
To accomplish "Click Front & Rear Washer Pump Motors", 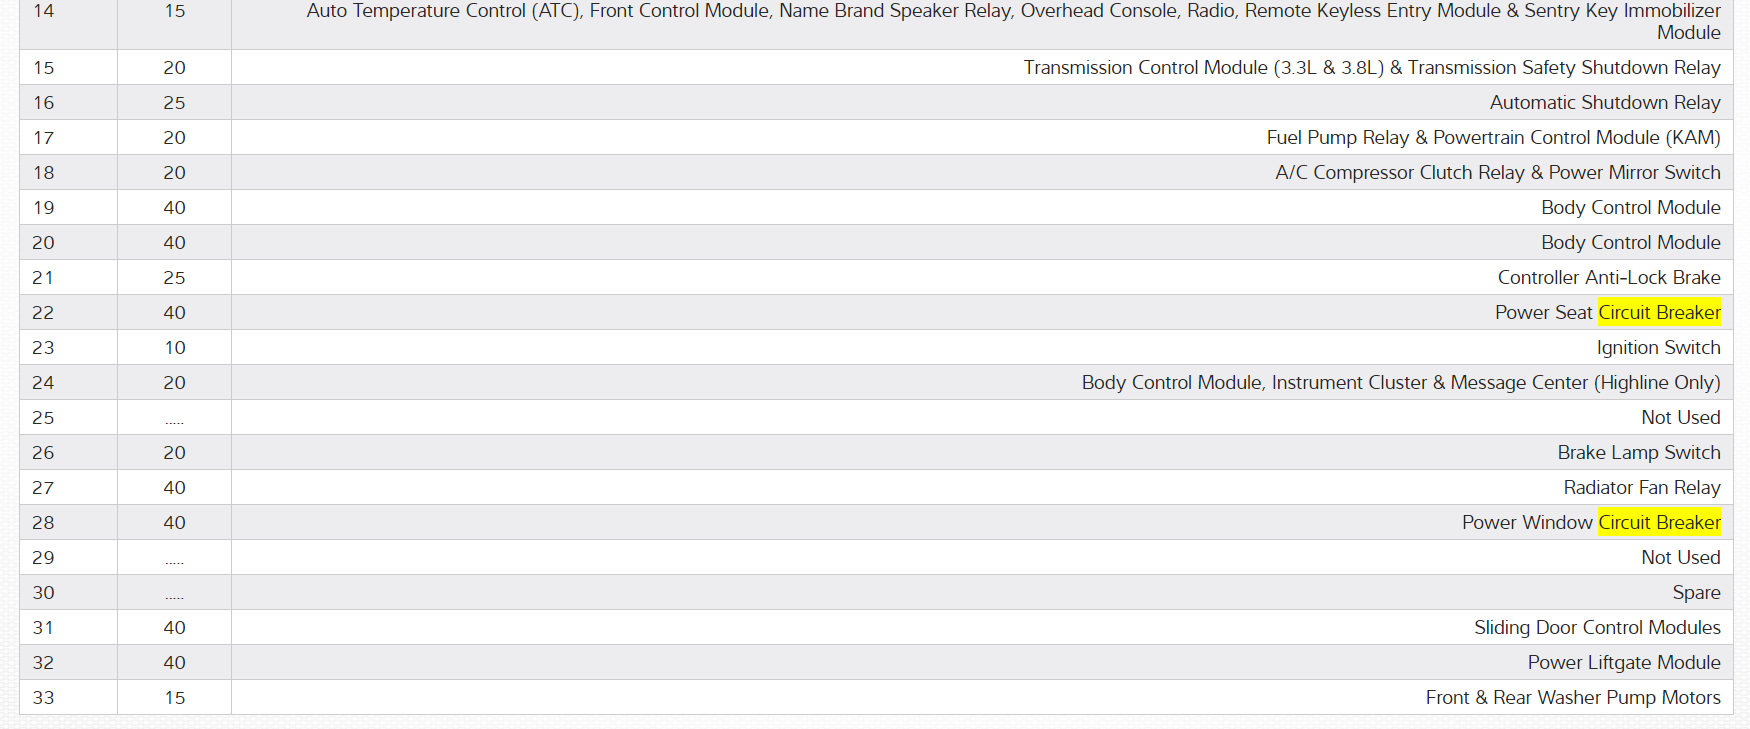I will click(1572, 697).
